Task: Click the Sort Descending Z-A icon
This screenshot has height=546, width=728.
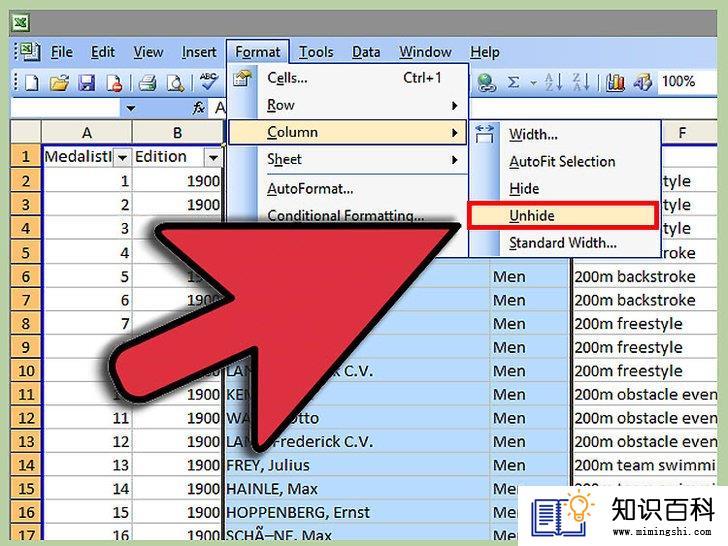Action: point(581,82)
